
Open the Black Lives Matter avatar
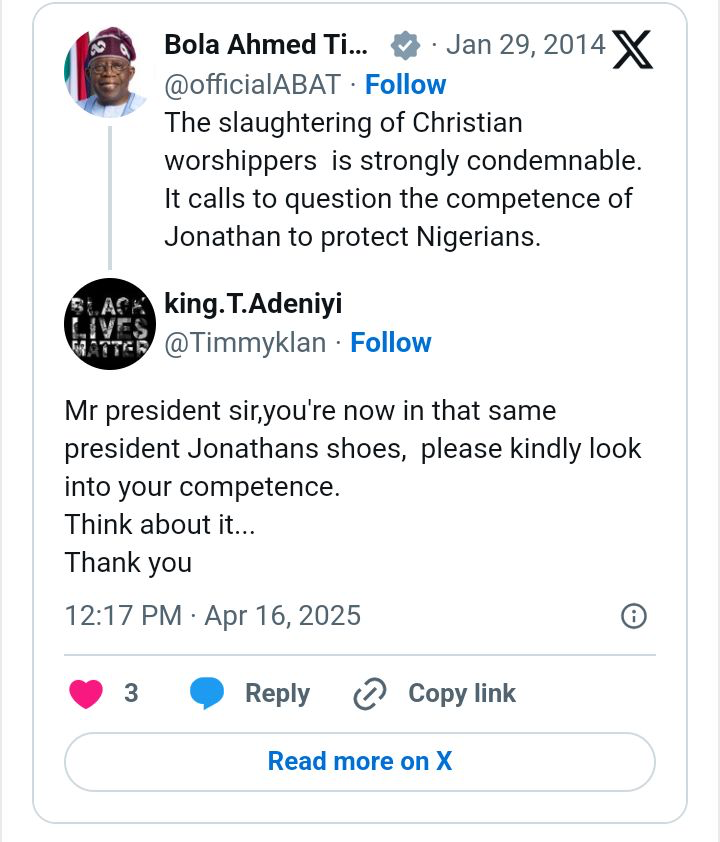pos(109,323)
